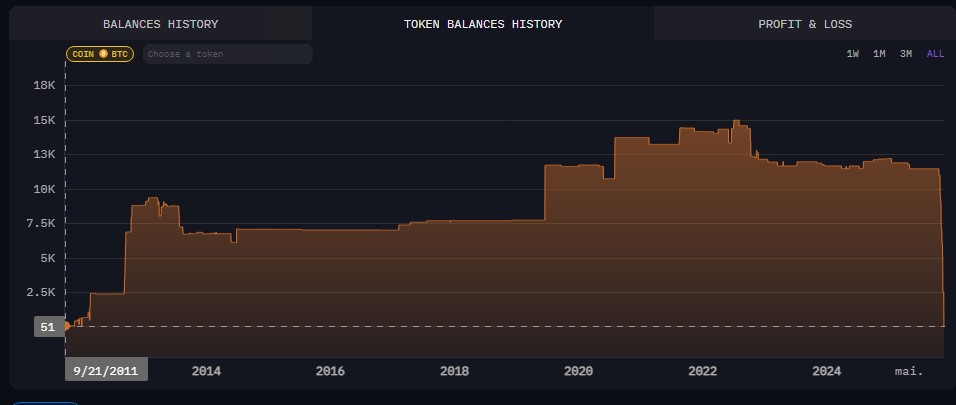Open the Profit & Loss tab

click(804, 24)
